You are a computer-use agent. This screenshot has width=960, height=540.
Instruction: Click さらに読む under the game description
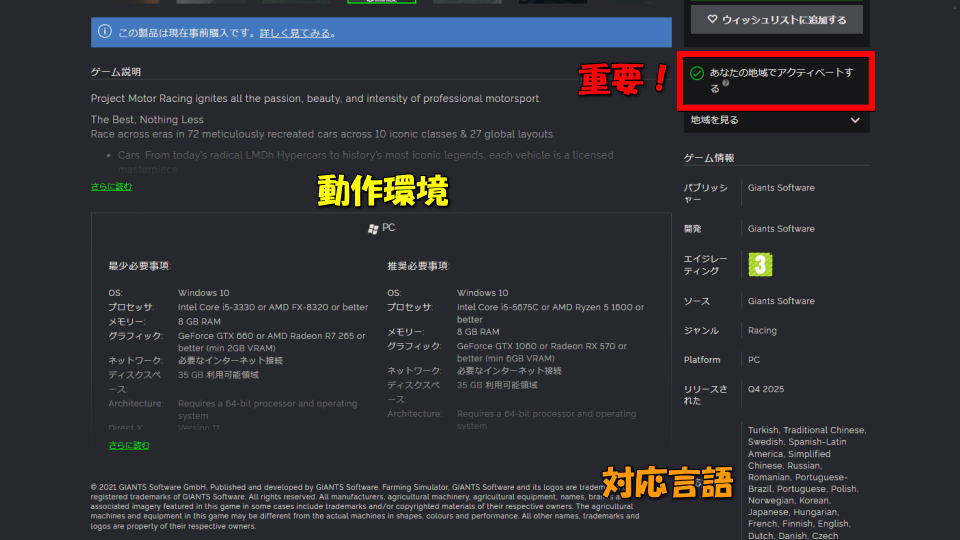click(x=111, y=186)
